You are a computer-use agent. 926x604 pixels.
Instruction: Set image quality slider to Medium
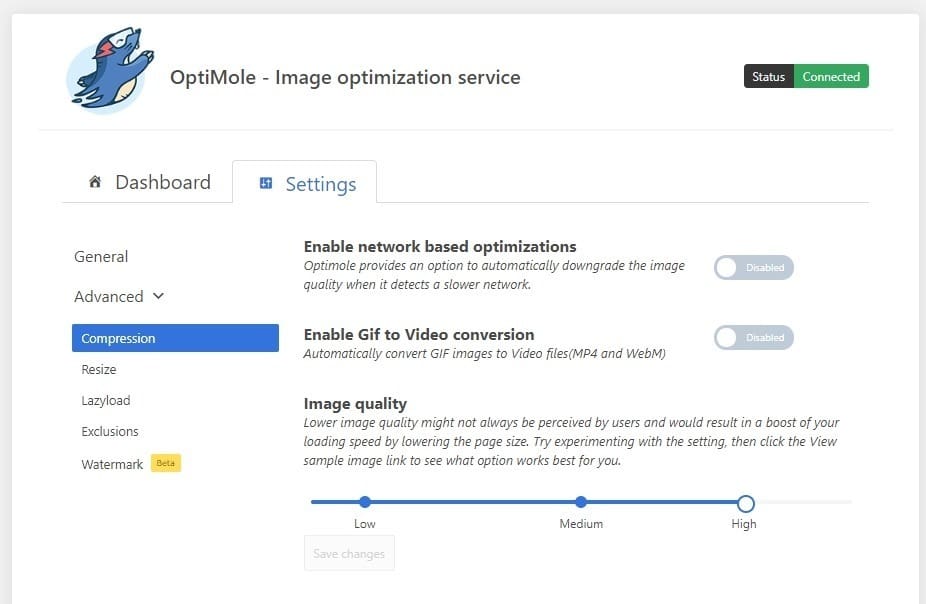[581, 502]
